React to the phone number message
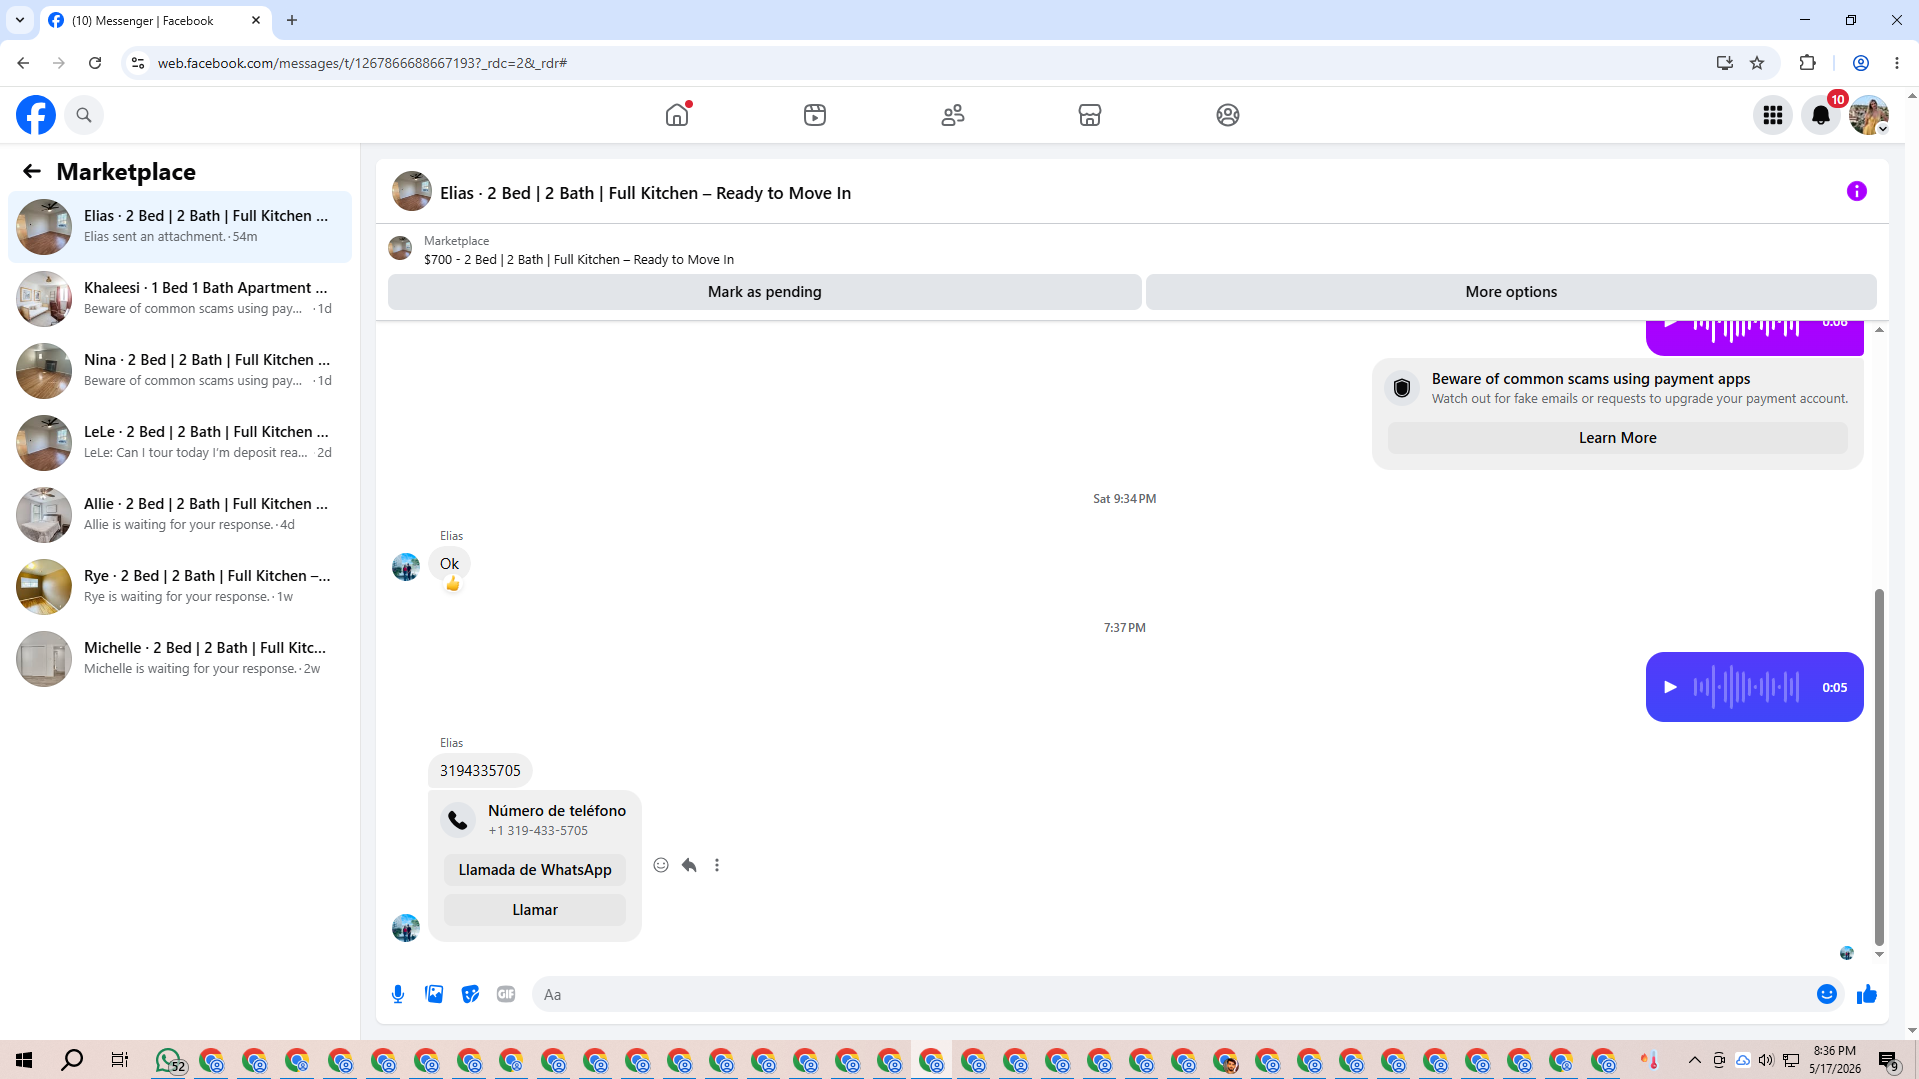Image resolution: width=1919 pixels, height=1079 pixels. coord(661,865)
